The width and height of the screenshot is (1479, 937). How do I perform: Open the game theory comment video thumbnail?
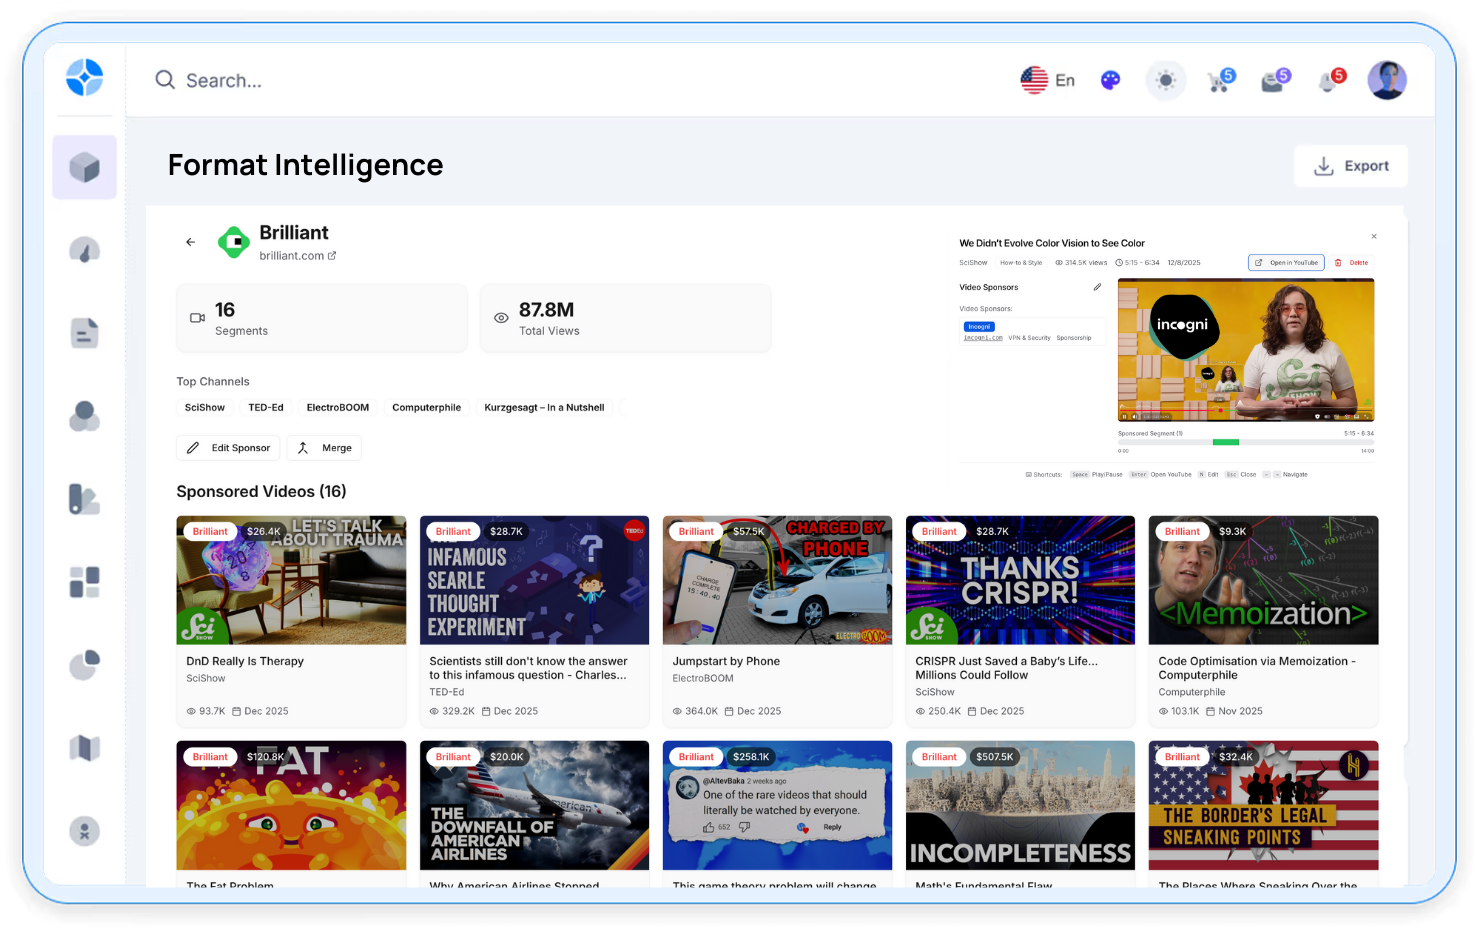coord(777,805)
